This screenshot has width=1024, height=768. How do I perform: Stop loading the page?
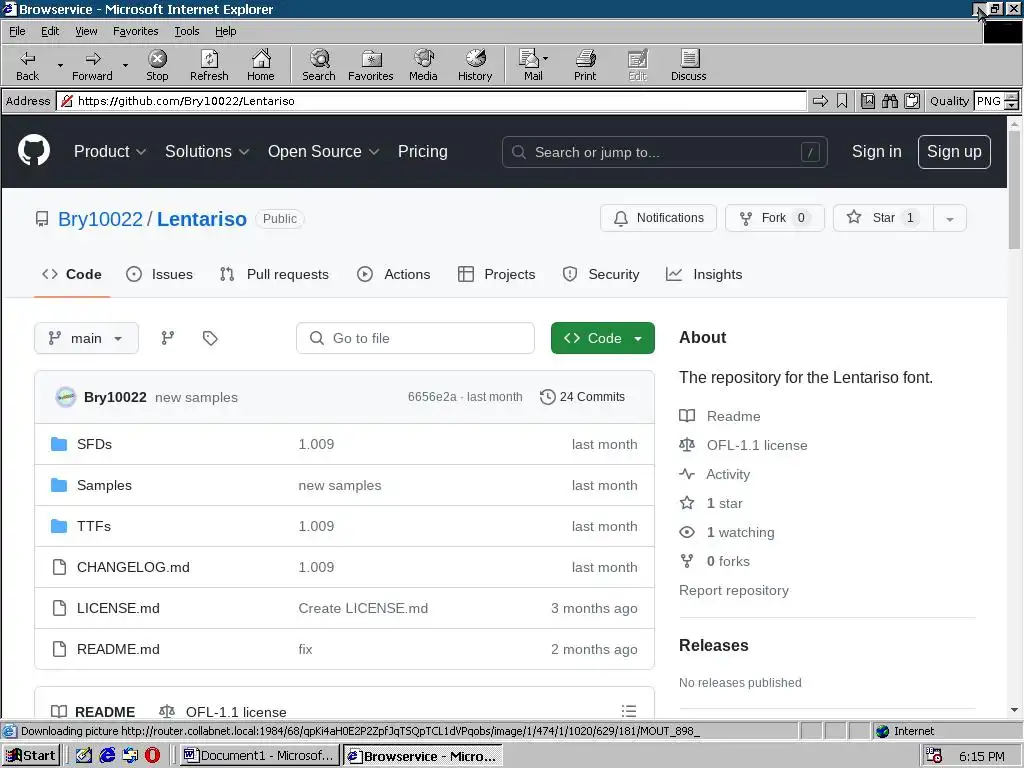click(x=157, y=65)
